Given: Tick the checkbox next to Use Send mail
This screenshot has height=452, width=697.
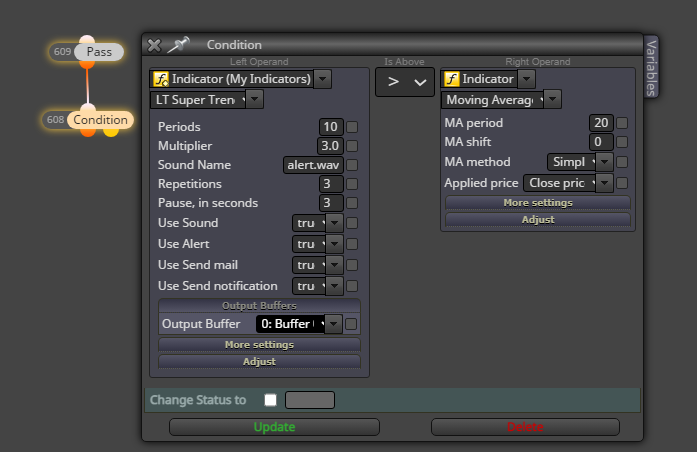Looking at the screenshot, I should (x=352, y=265).
